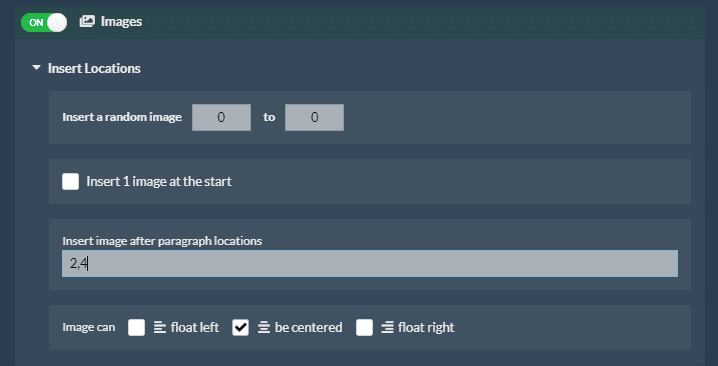
Task: Select the random image minimum count field
Action: pyautogui.click(x=221, y=117)
